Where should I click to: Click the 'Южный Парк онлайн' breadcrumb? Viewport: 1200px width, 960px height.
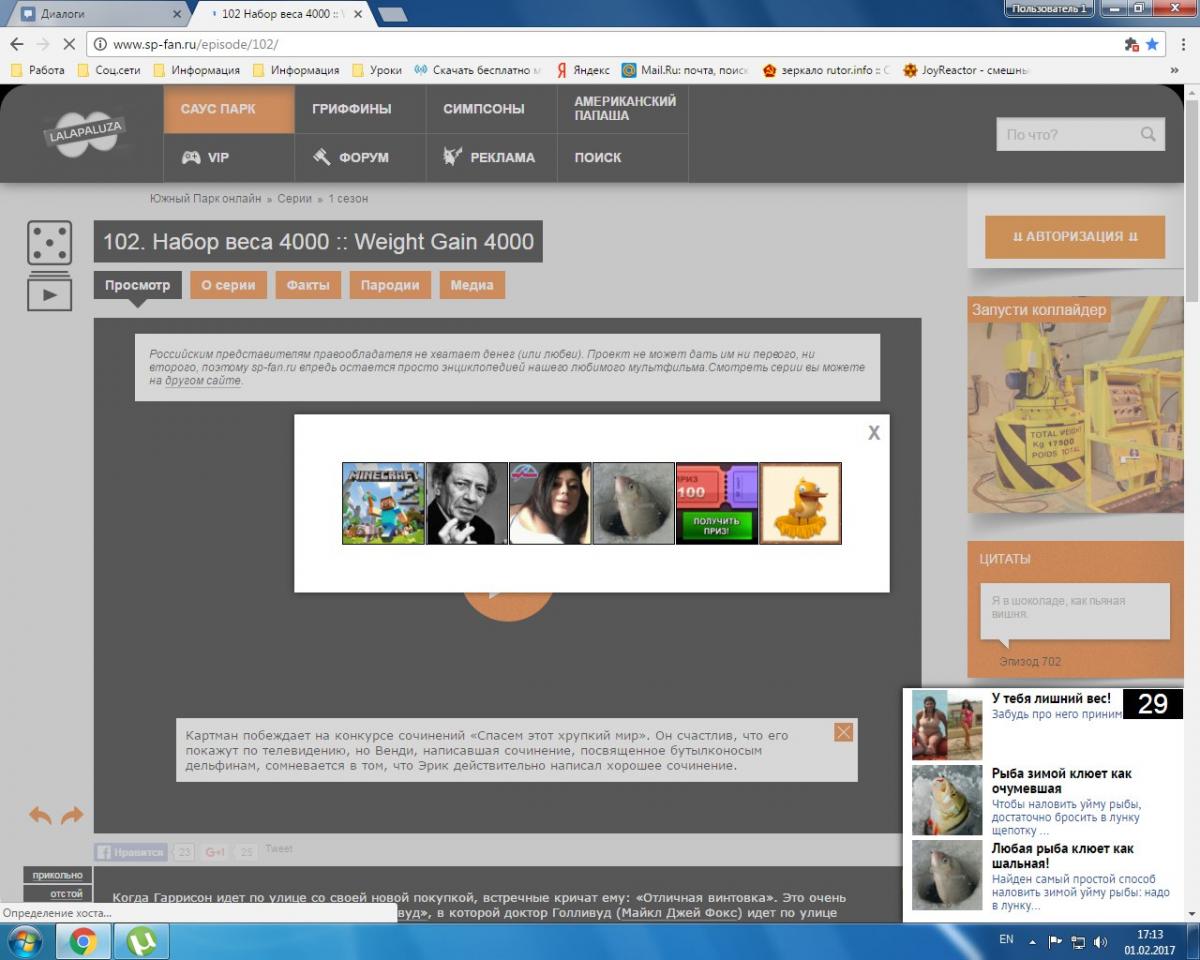point(205,198)
